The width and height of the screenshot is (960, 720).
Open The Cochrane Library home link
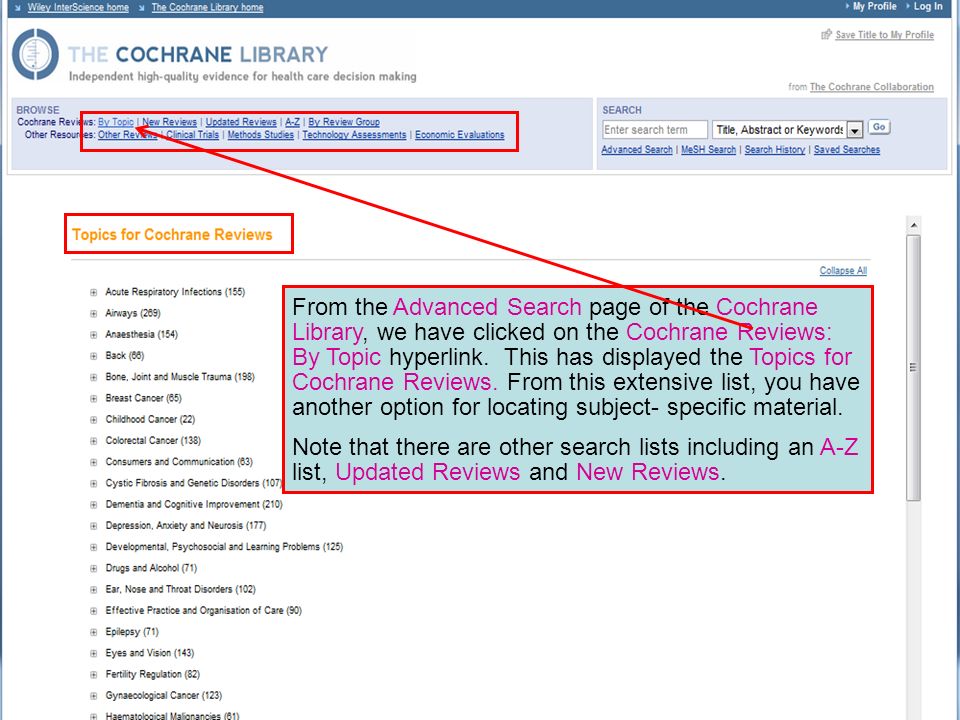click(207, 7)
